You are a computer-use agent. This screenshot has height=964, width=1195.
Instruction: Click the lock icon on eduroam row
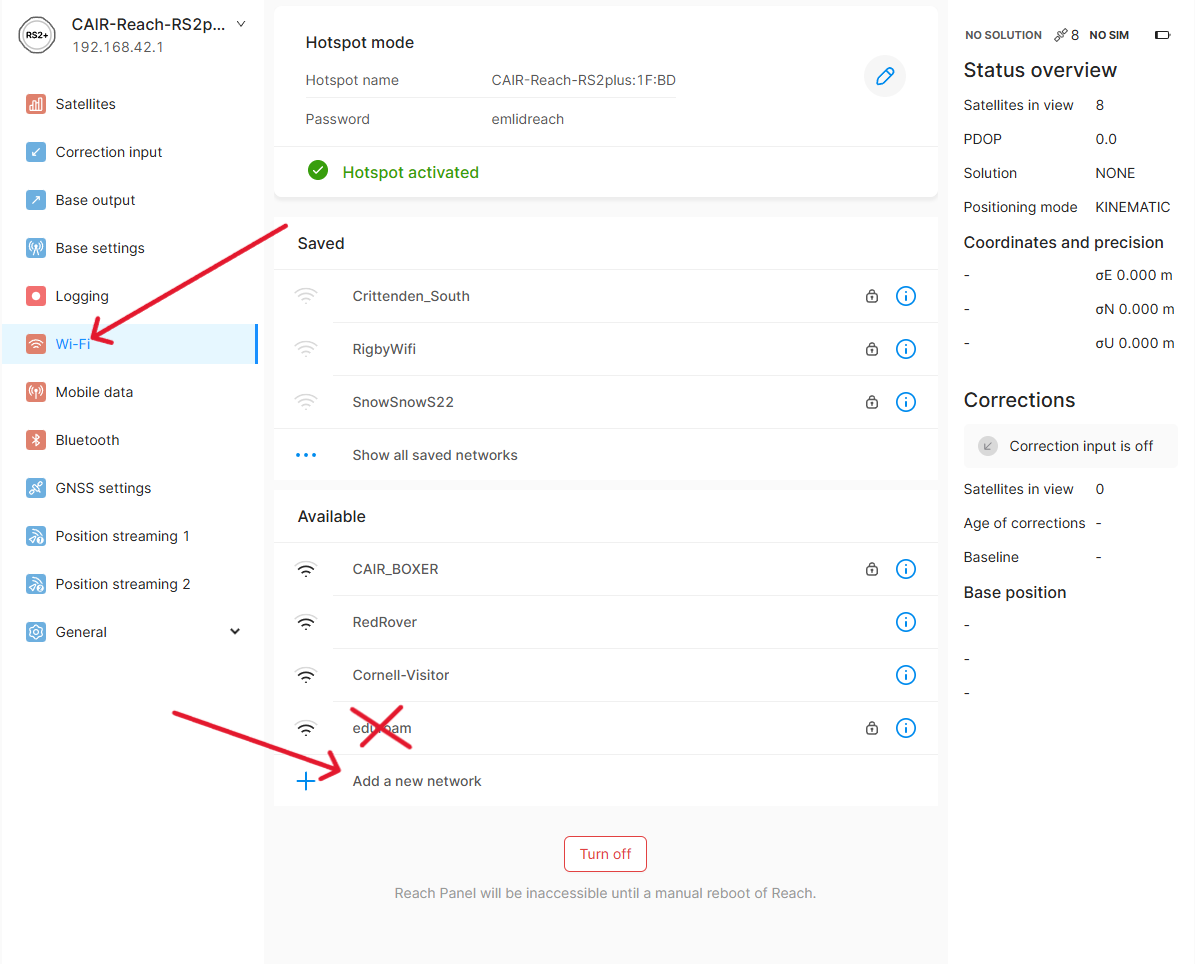pos(872,729)
